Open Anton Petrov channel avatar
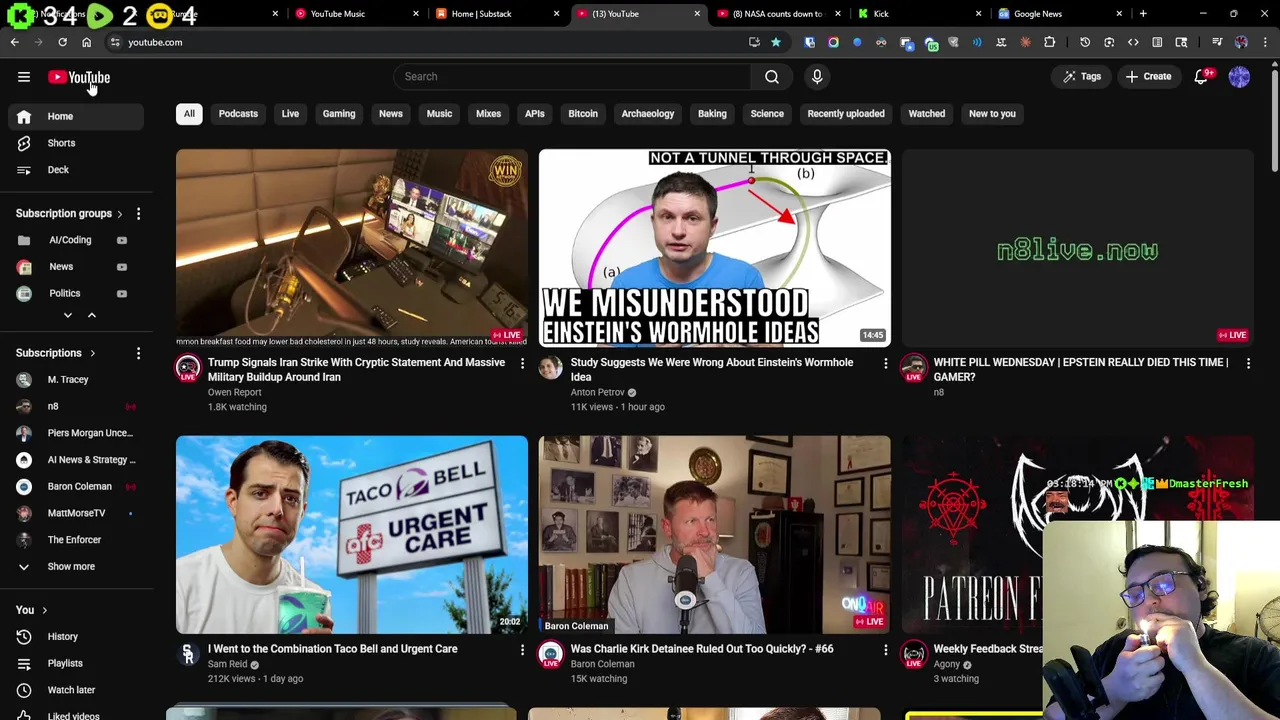Image resolution: width=1280 pixels, height=720 pixels. [x=551, y=368]
